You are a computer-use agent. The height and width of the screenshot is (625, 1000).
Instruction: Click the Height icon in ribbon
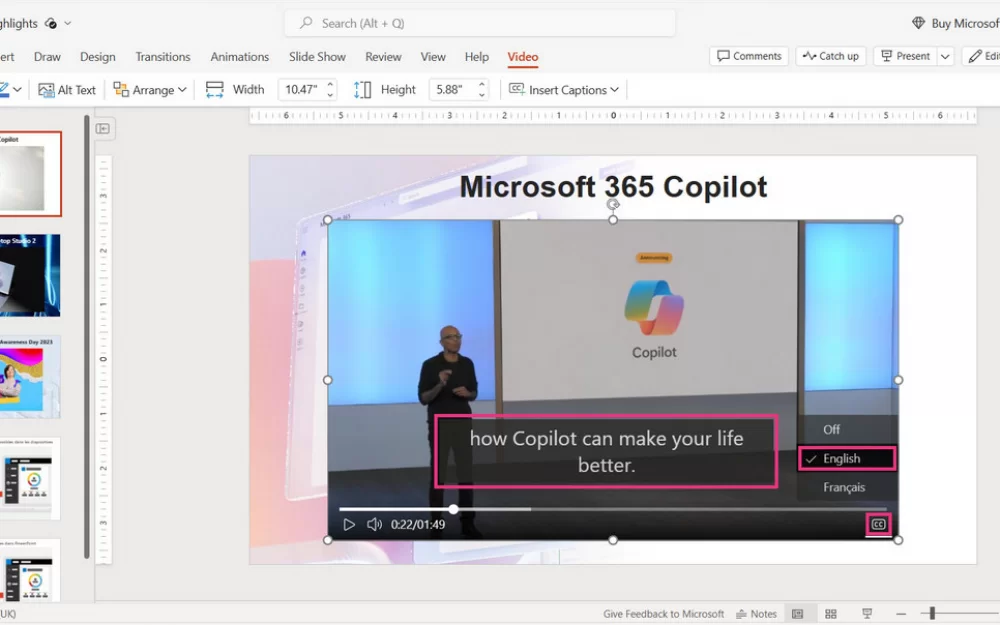pyautogui.click(x=362, y=90)
